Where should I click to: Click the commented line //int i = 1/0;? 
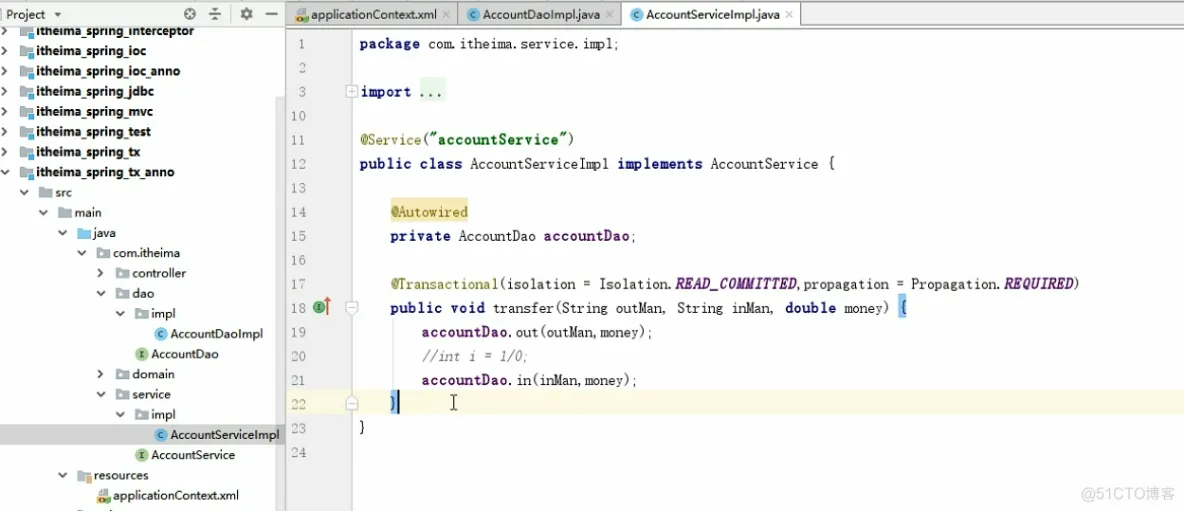[474, 356]
